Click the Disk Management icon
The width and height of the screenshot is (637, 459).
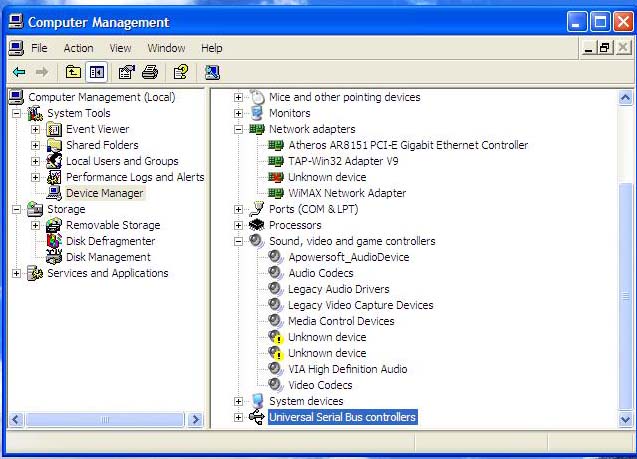tap(54, 257)
